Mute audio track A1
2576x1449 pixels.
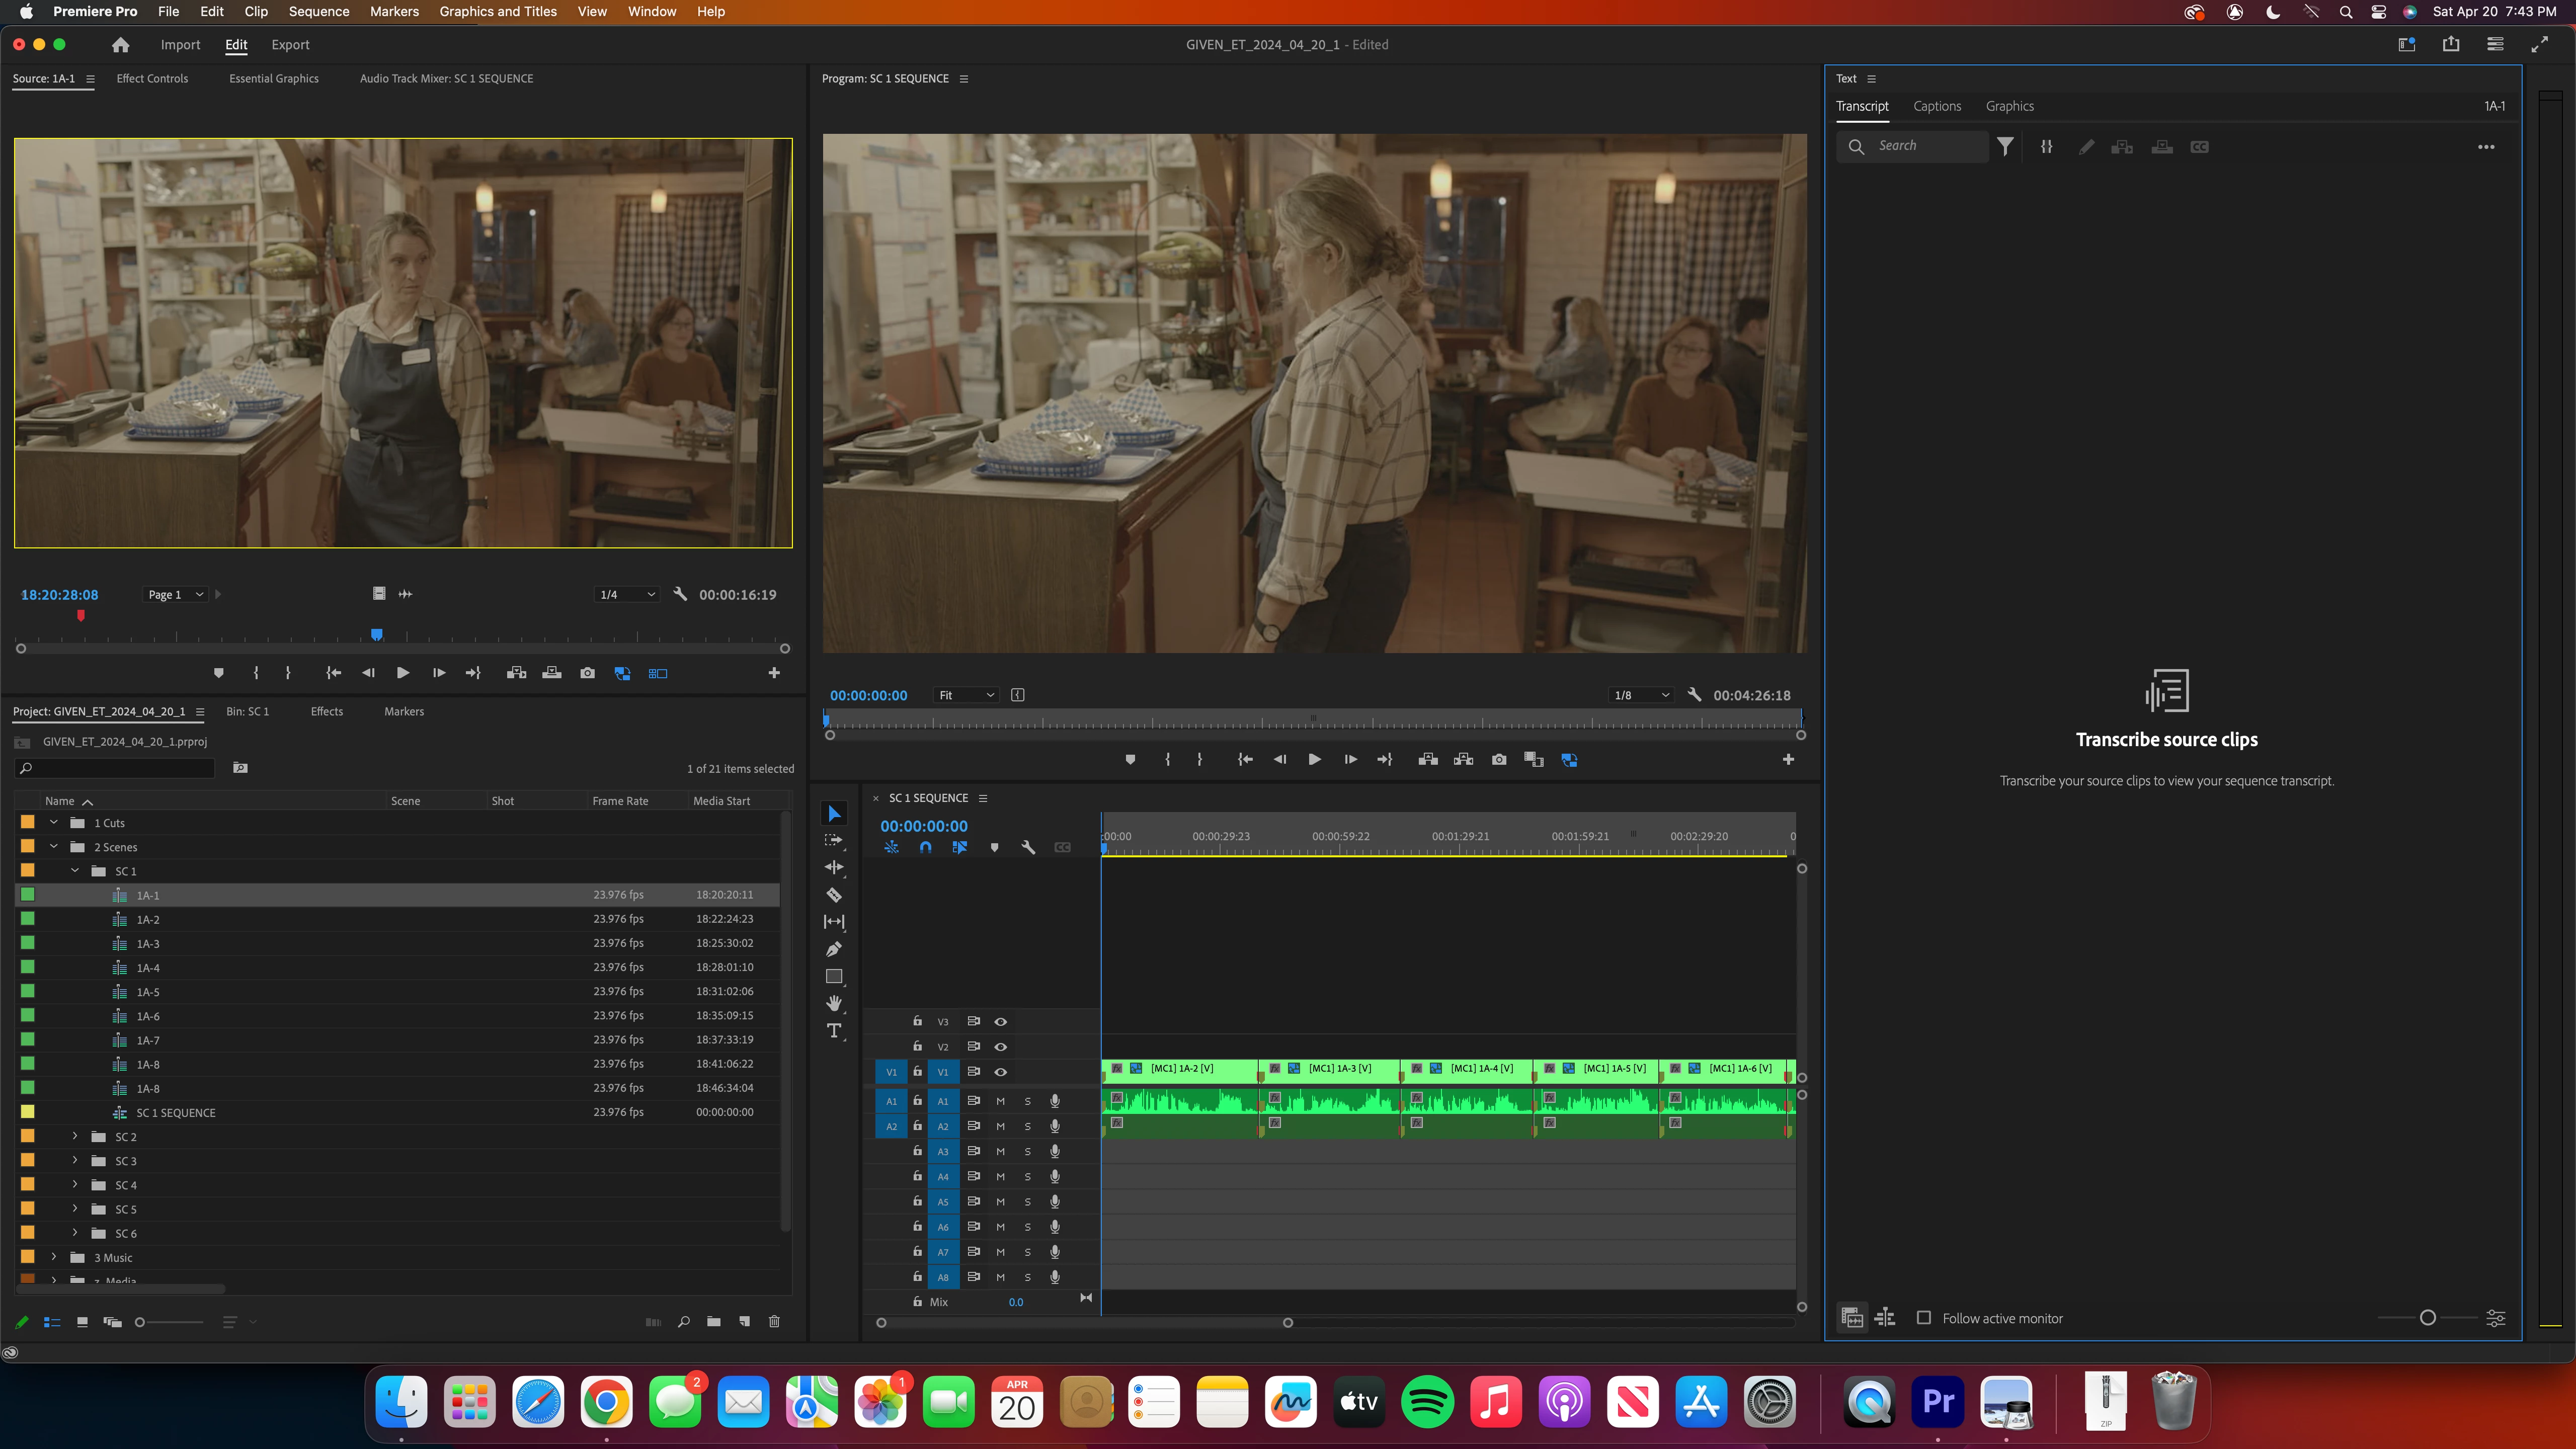(1000, 1101)
